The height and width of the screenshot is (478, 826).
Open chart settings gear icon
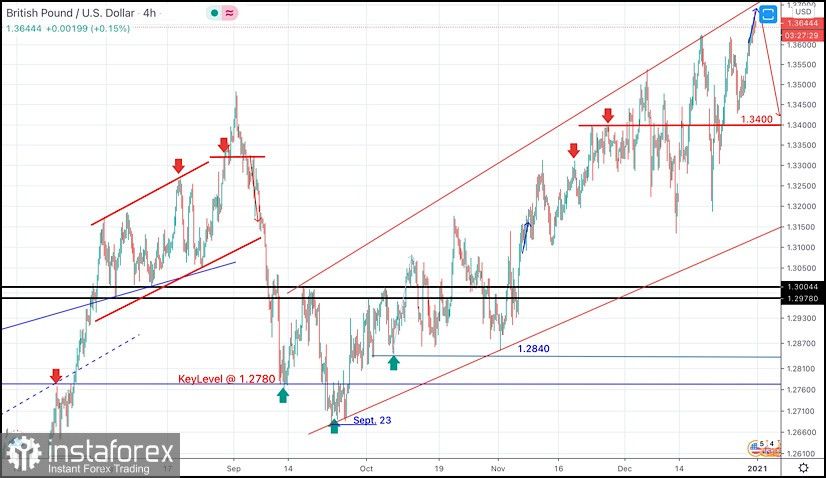[803, 467]
